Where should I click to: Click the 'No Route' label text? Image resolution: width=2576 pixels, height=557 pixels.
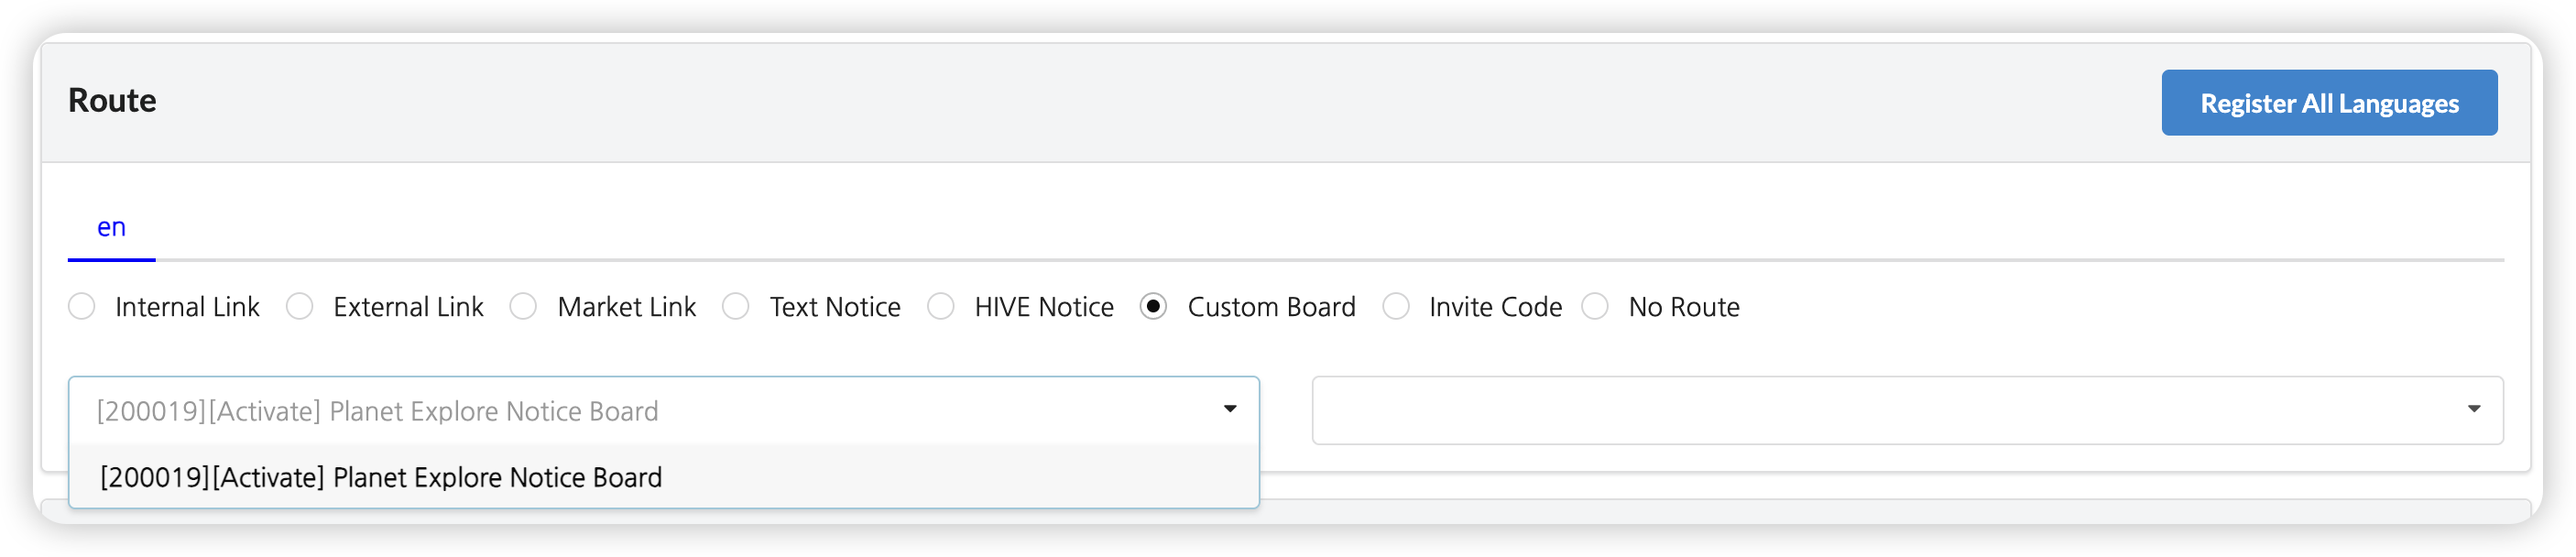tap(1683, 307)
